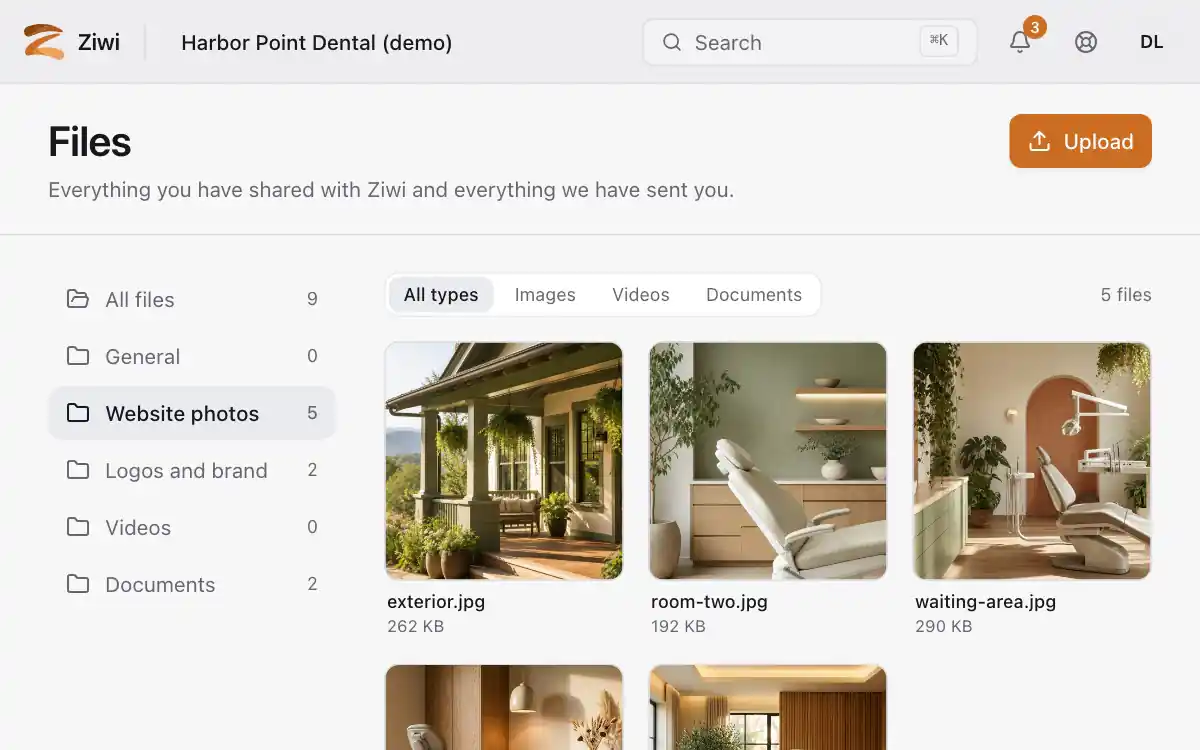Open the partially visible ceiling-light photo thumbnail

click(768, 708)
